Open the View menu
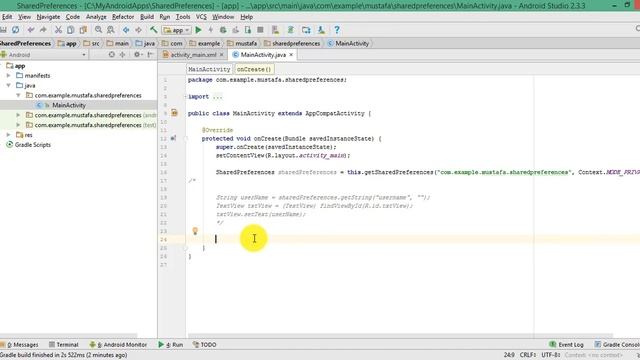Image resolution: width=640 pixels, height=360 pixels. [24, 17]
